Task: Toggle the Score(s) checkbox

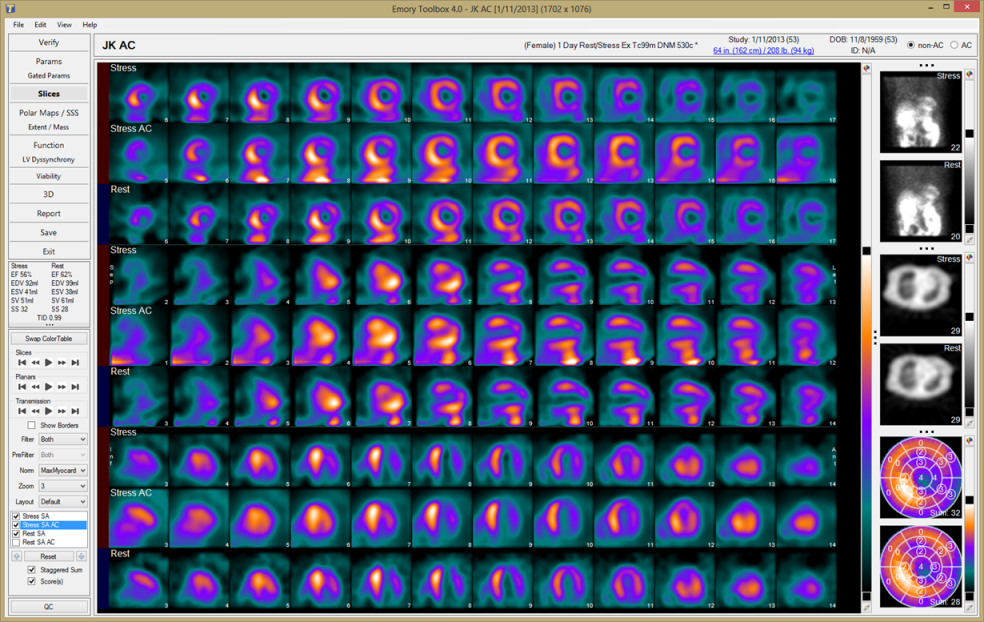Action: (x=31, y=581)
